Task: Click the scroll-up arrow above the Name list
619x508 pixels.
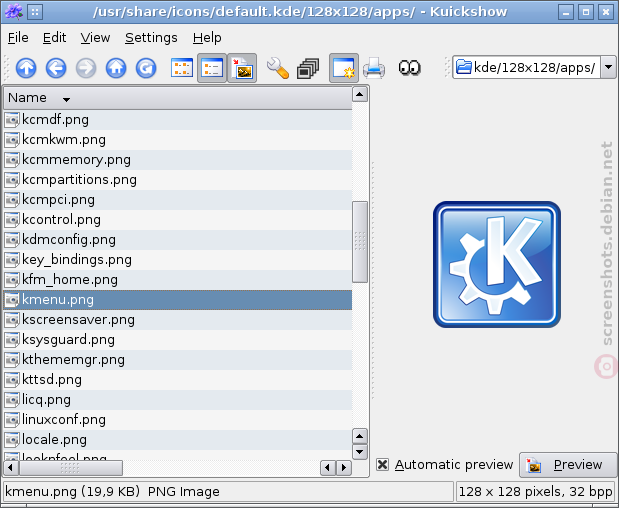Action: [360, 94]
